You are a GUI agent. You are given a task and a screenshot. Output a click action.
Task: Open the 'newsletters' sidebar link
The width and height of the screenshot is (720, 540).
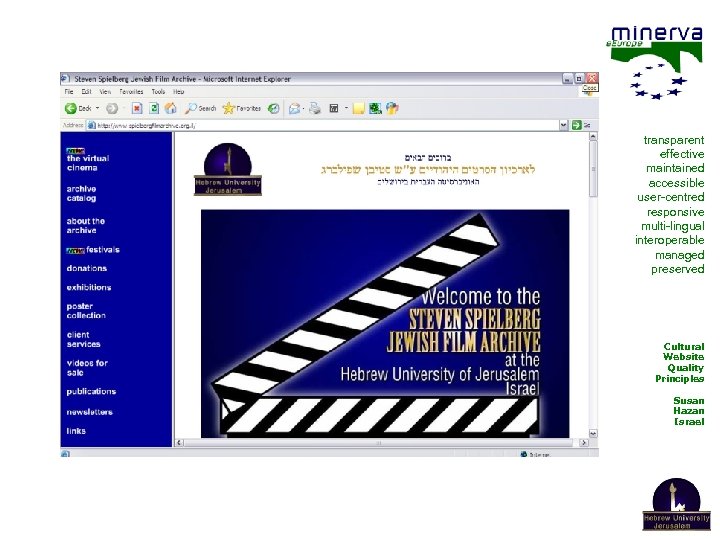click(x=90, y=412)
